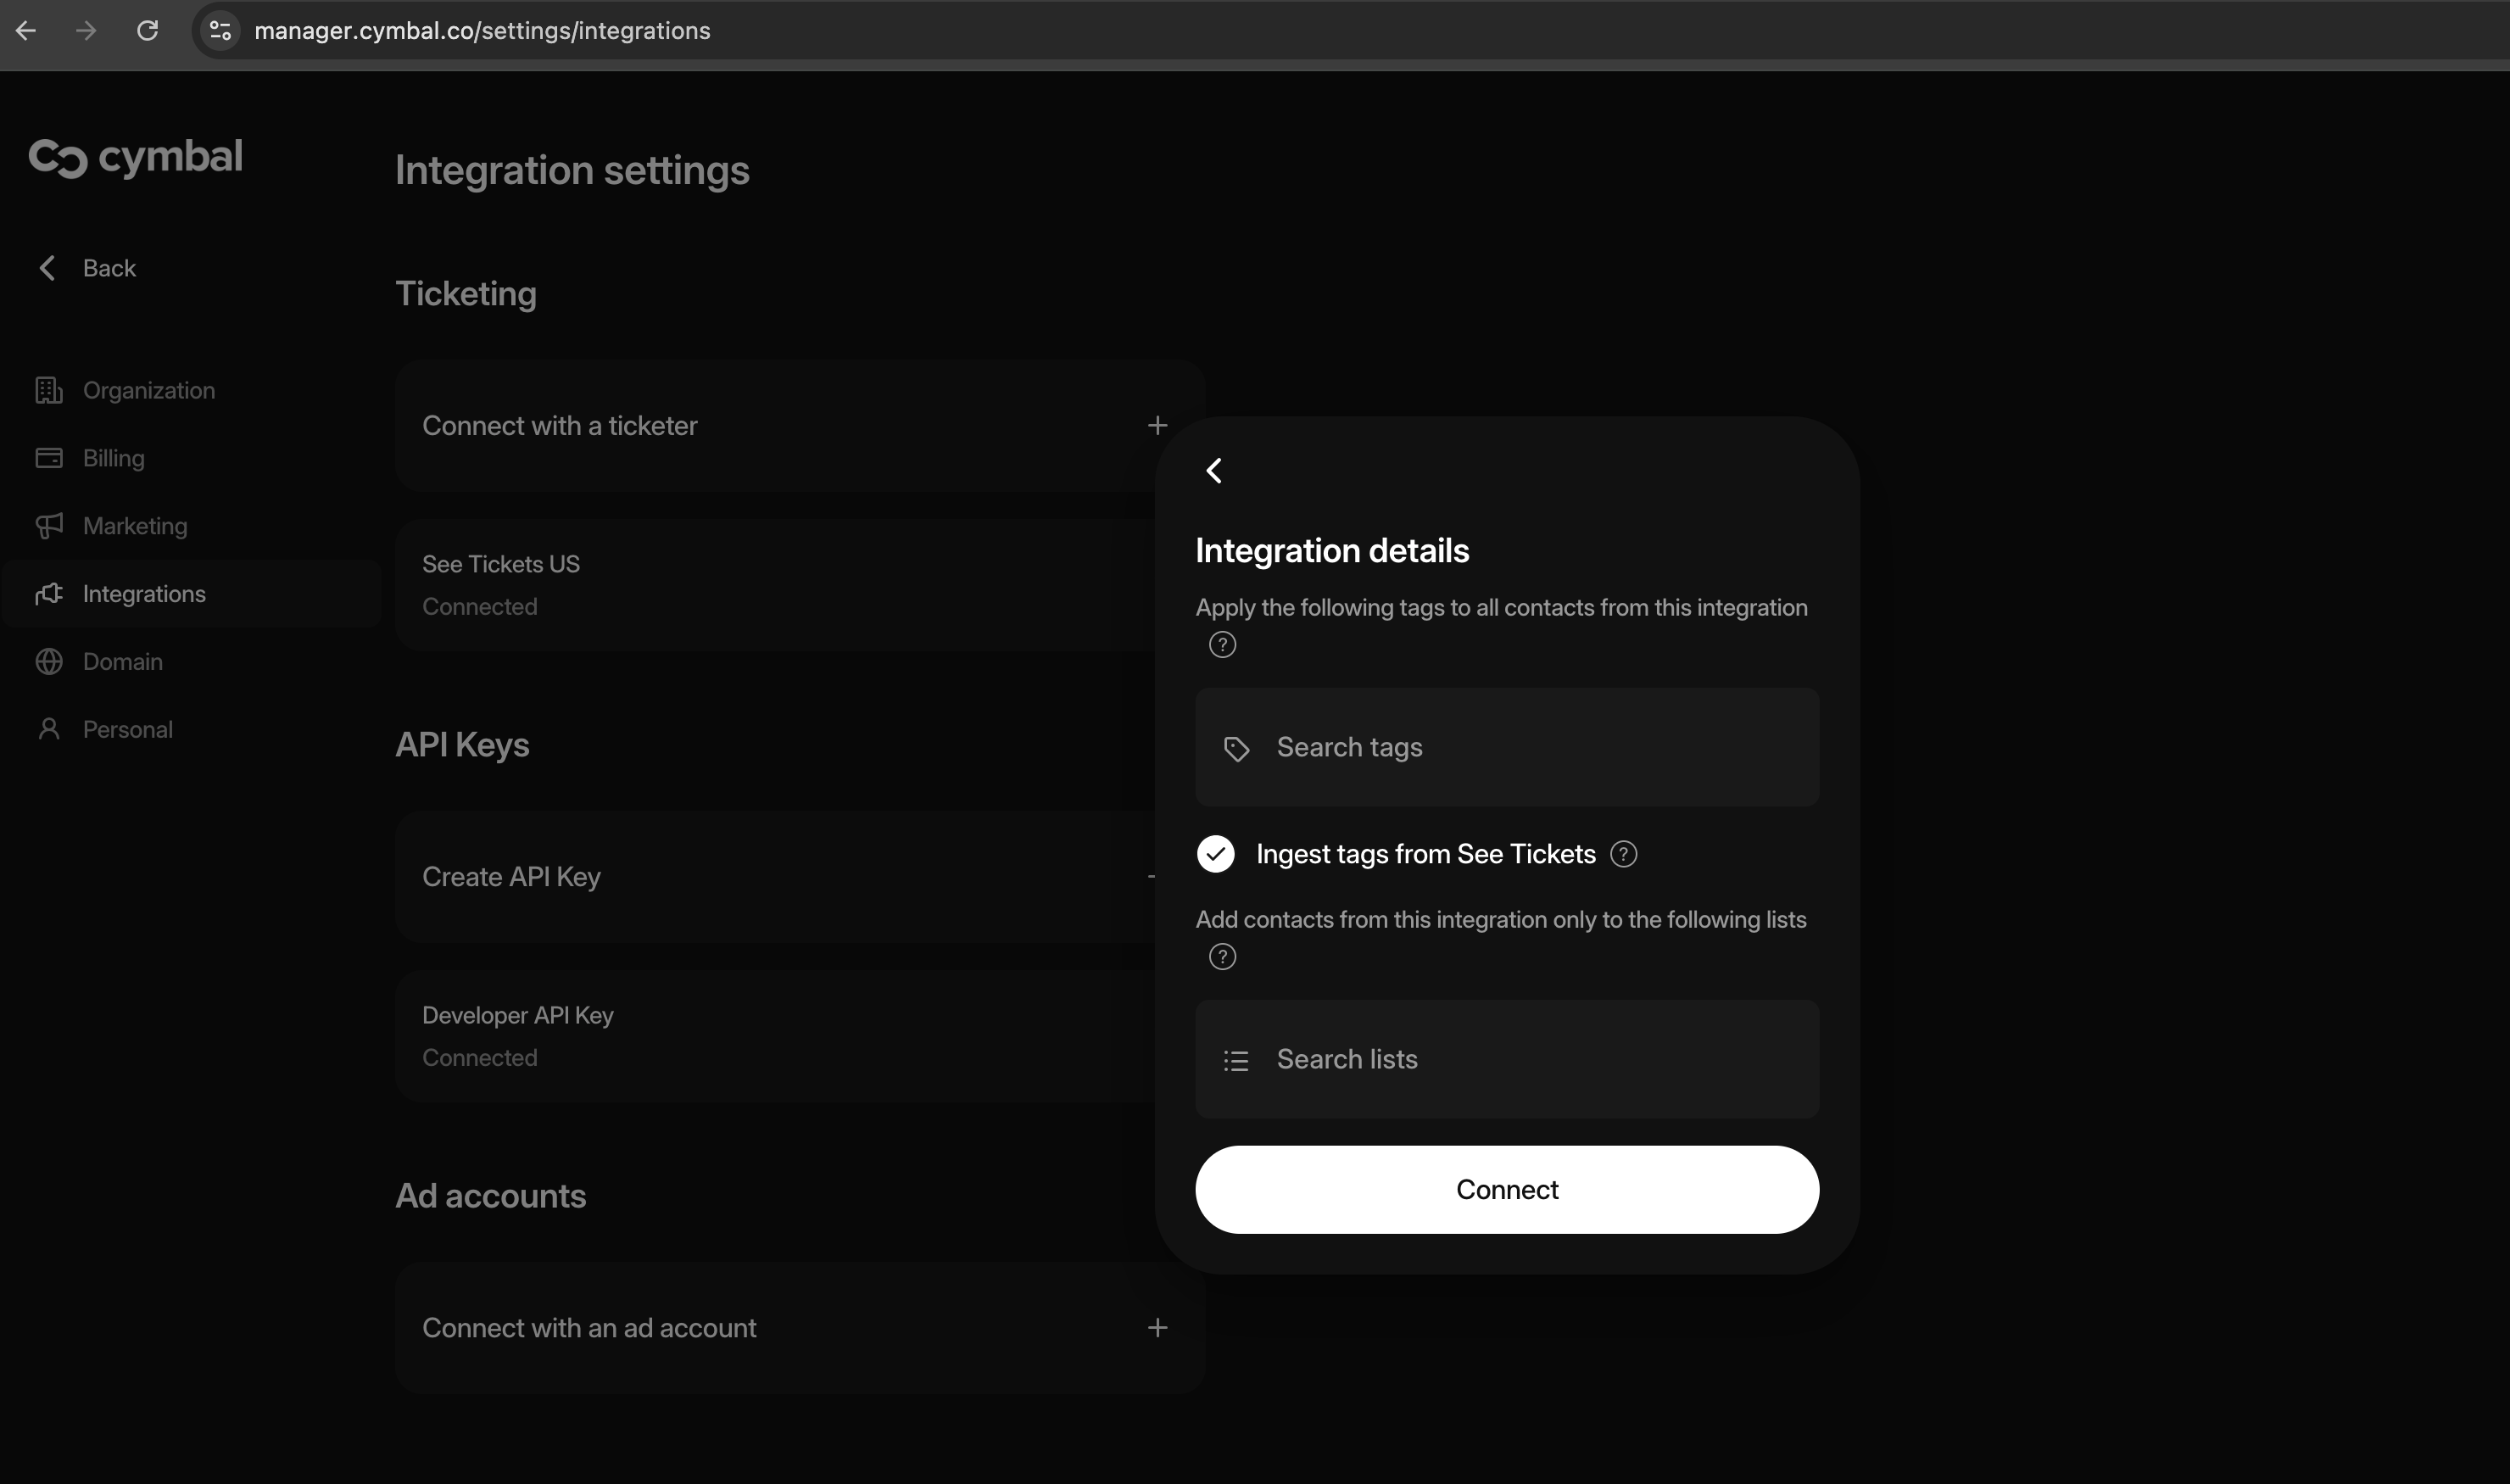Expand Connect with an ad account plus
Screen dimensions: 2510x1484
pos(1157,1328)
